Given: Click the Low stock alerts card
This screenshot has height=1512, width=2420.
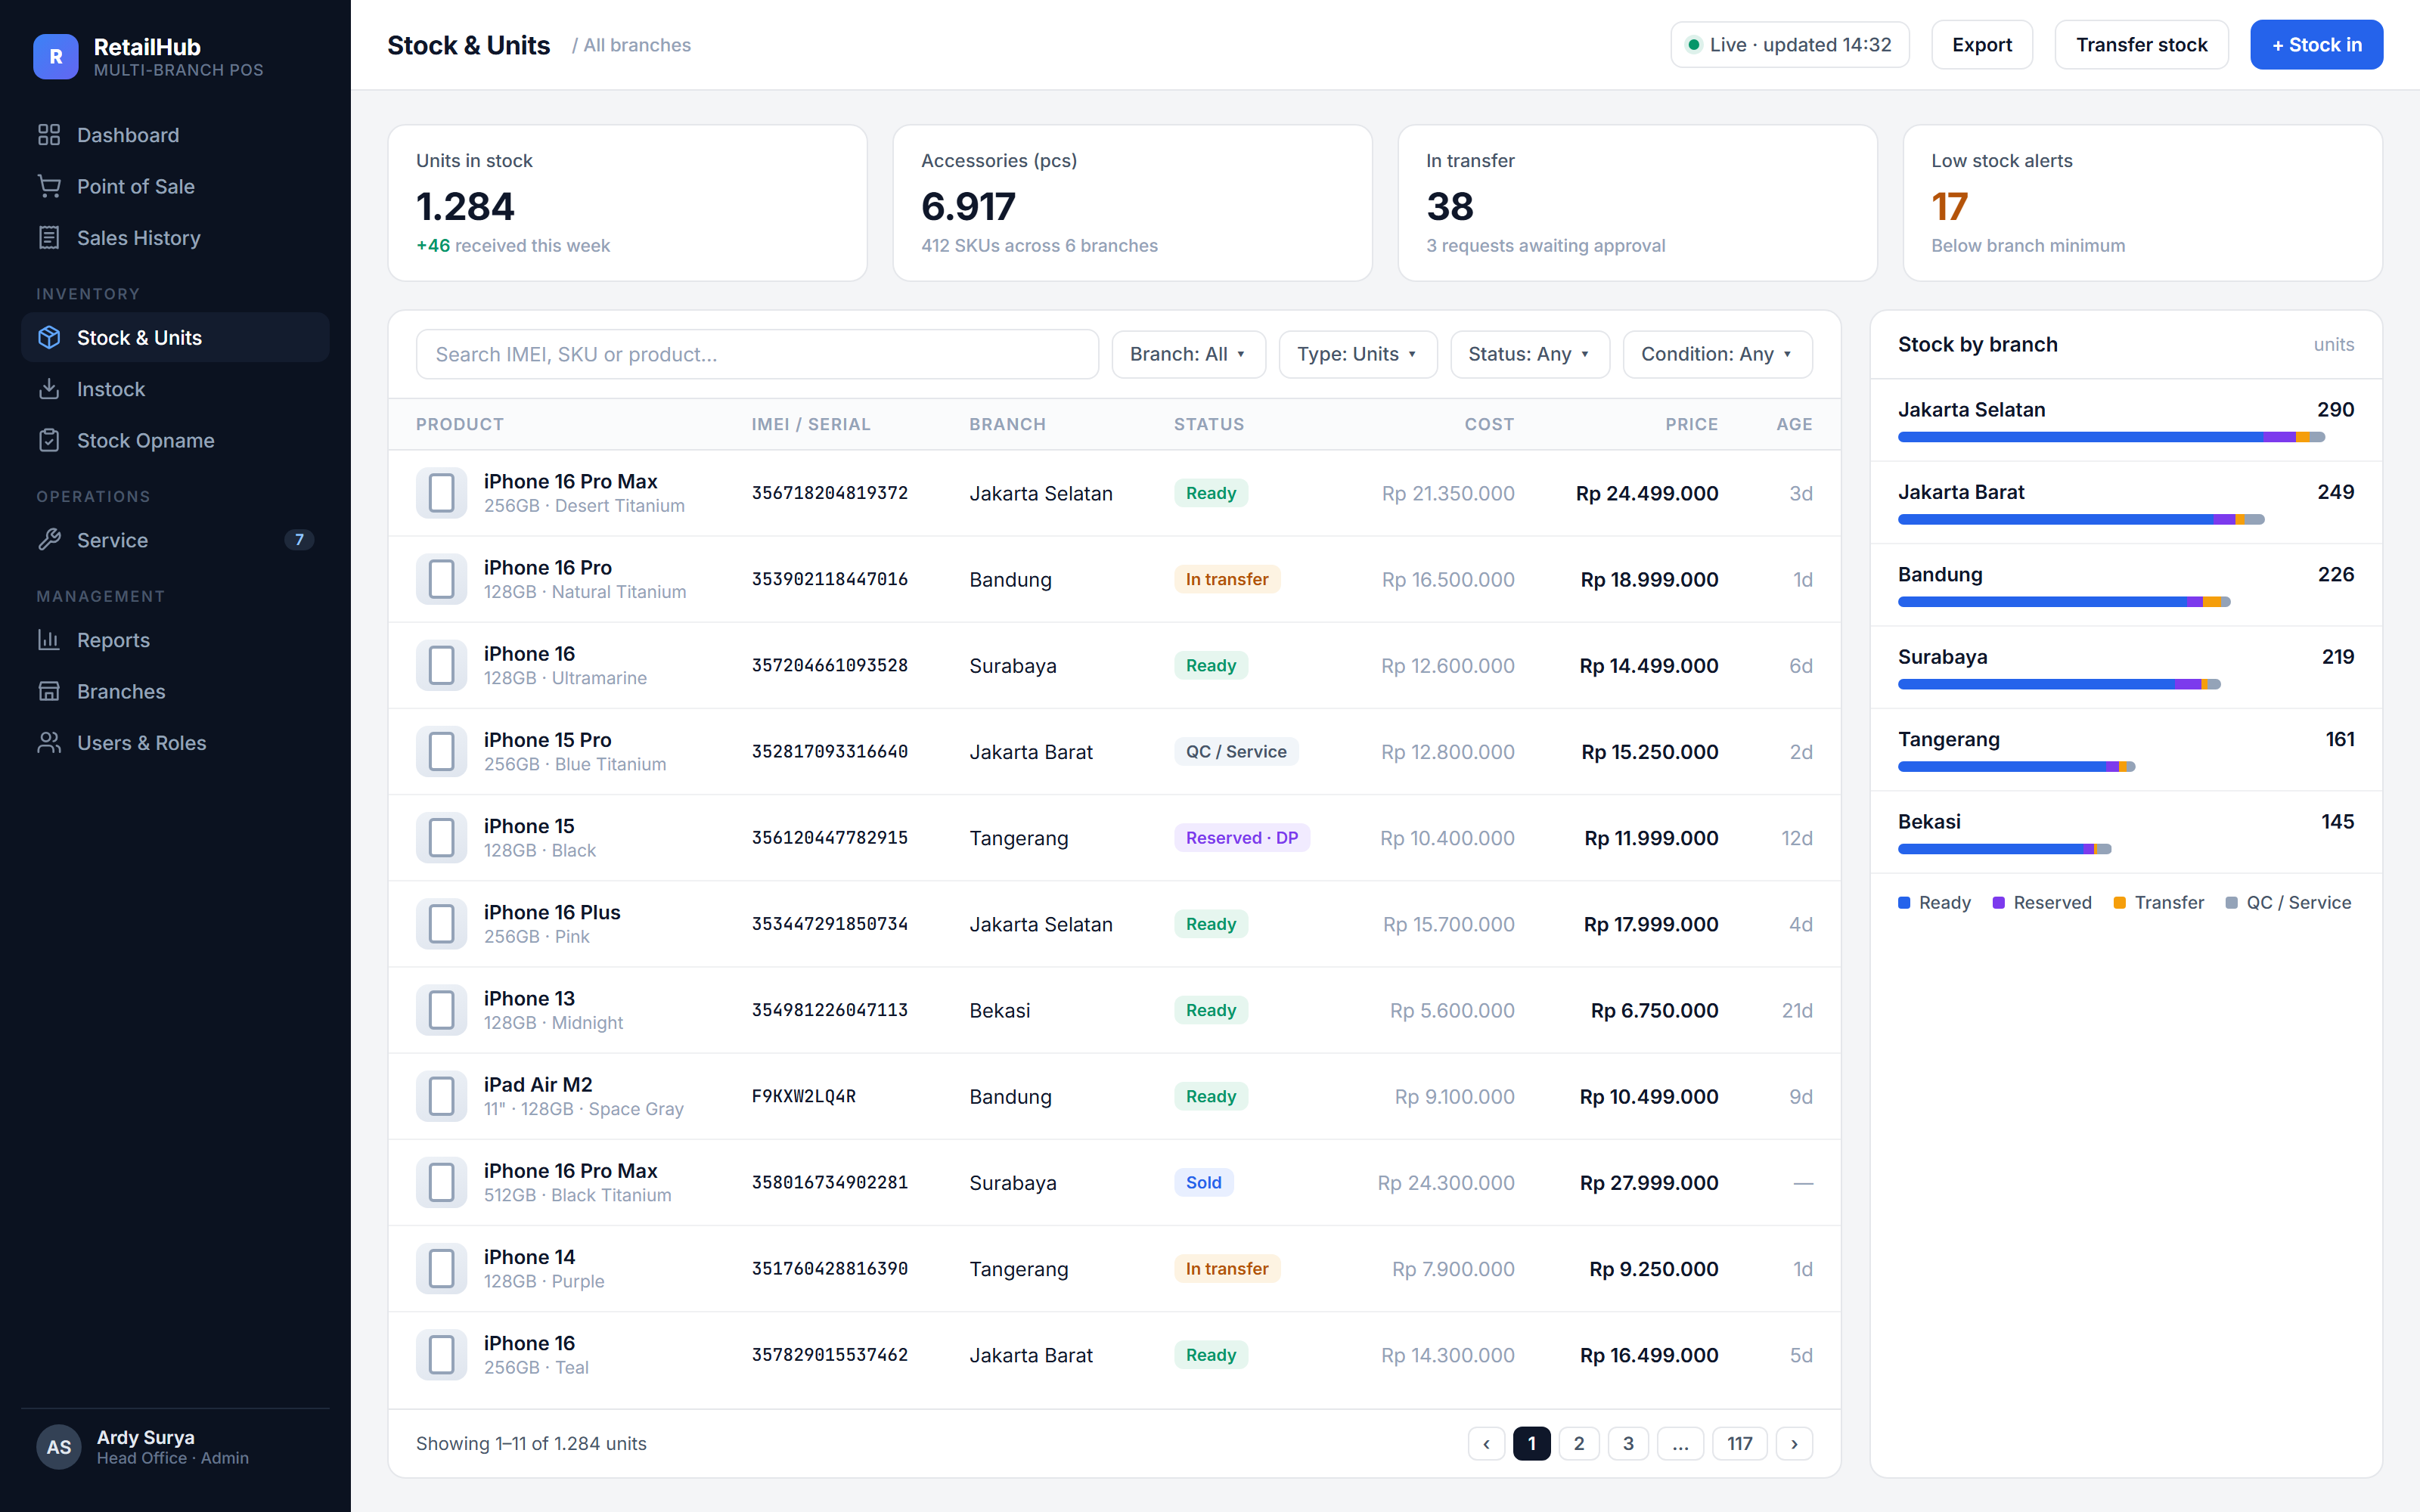Looking at the screenshot, I should 2142,203.
